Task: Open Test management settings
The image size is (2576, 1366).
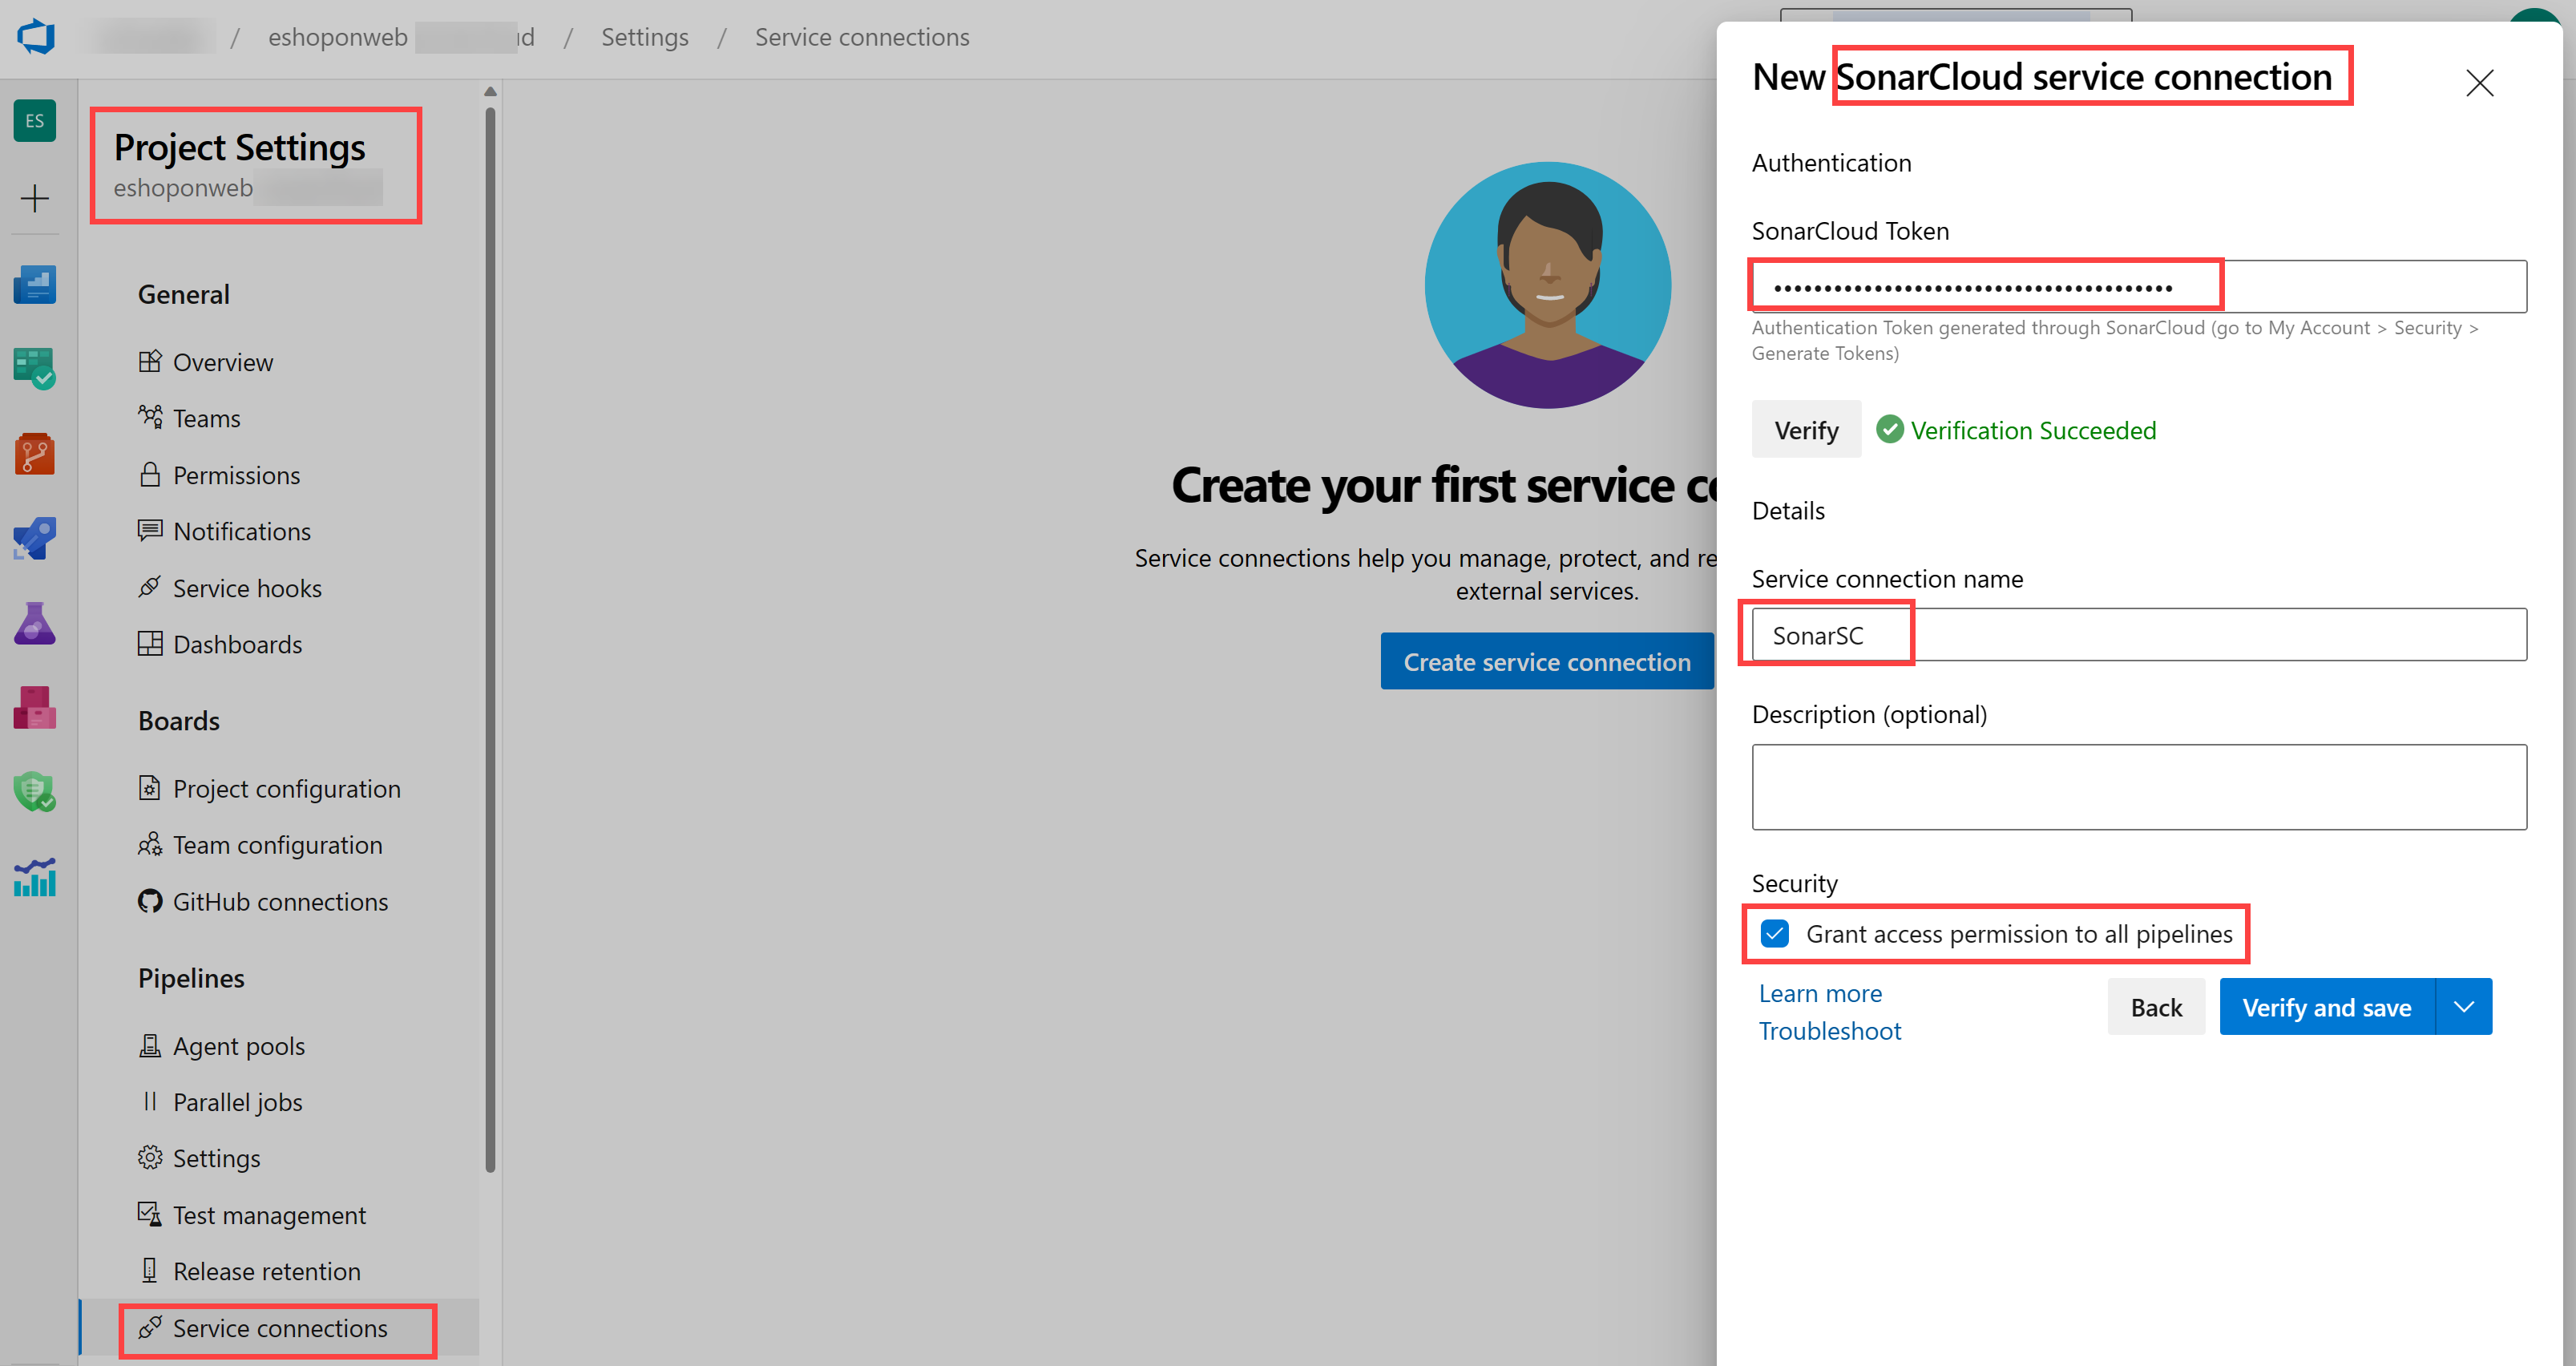Action: (x=270, y=1215)
